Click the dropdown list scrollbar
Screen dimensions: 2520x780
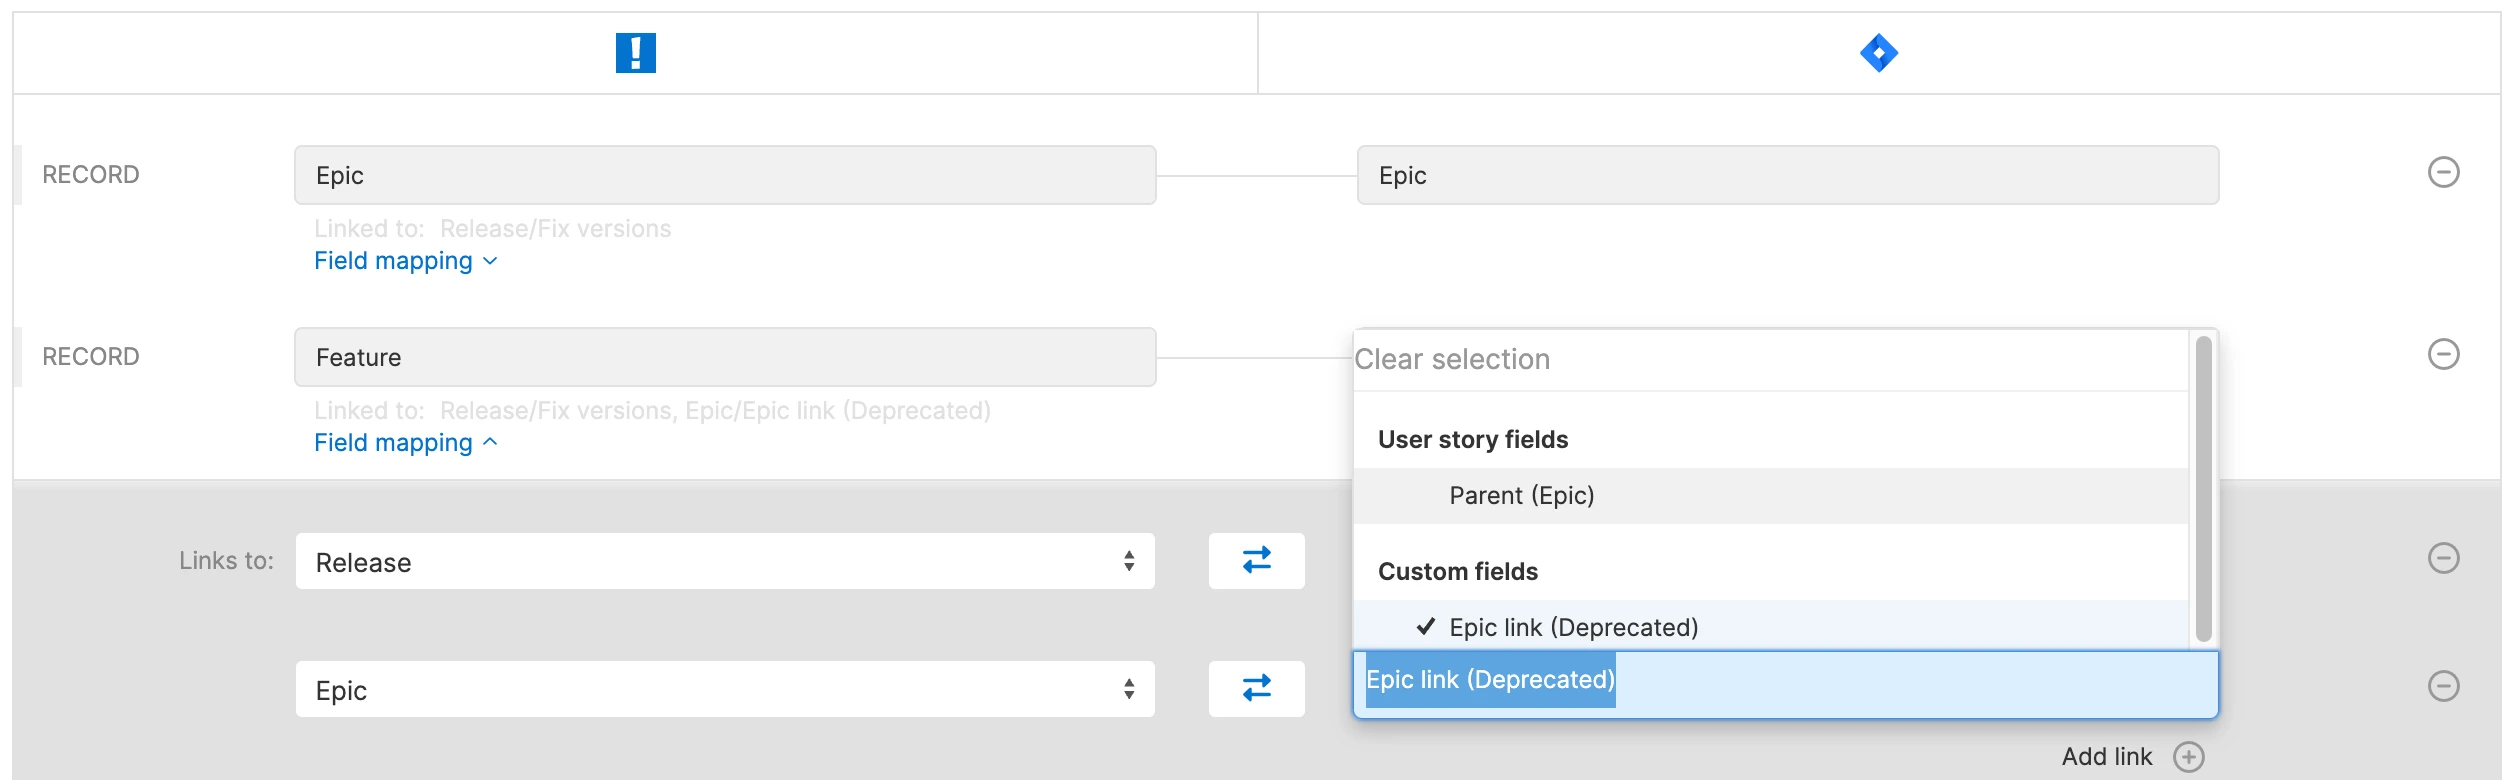click(x=2203, y=489)
